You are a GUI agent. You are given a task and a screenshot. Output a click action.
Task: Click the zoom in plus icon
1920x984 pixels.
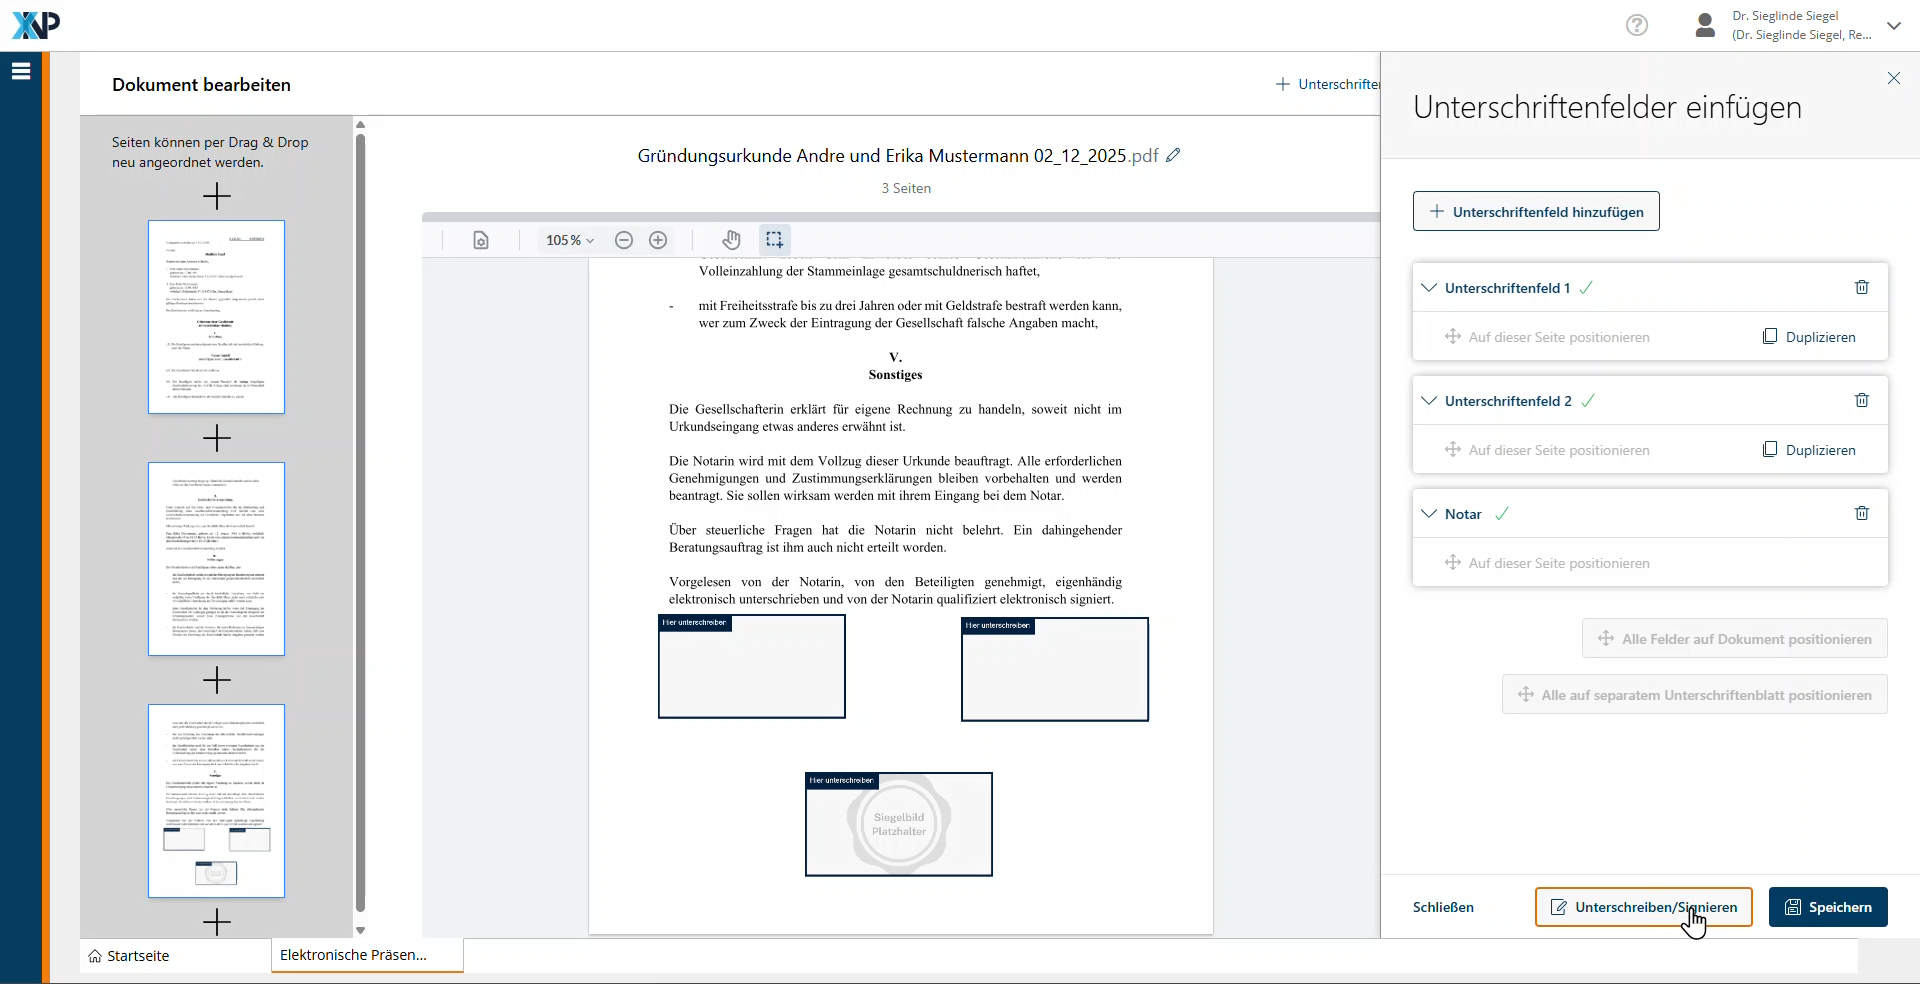(658, 240)
